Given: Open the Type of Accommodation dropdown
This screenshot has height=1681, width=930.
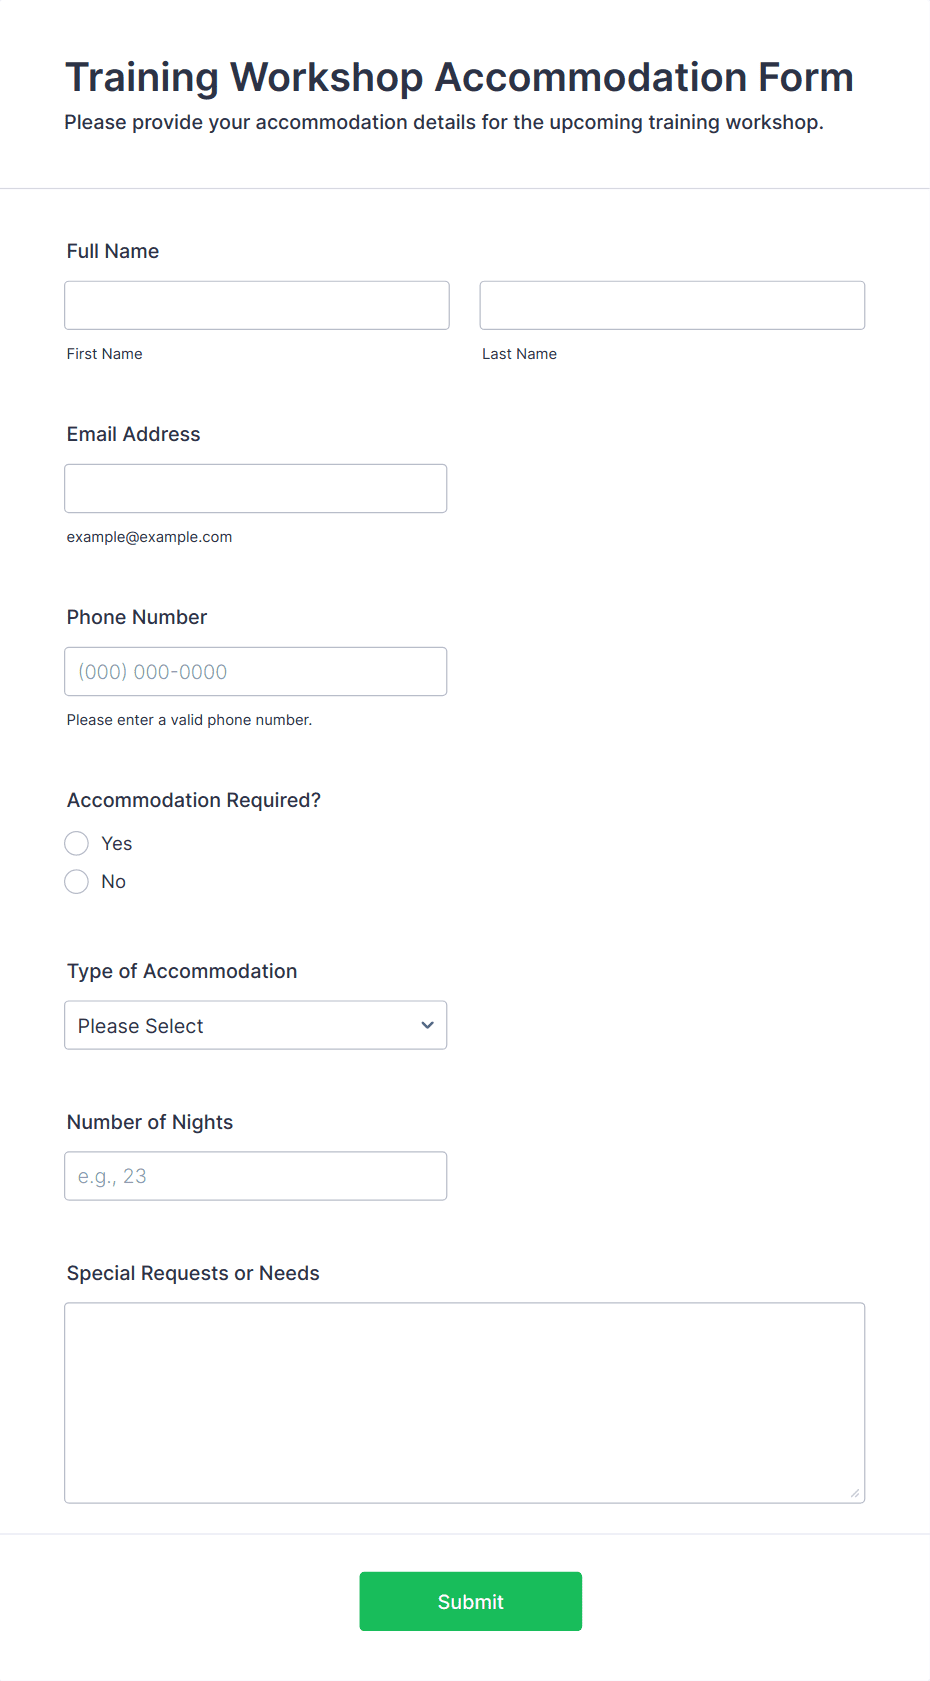Looking at the screenshot, I should pos(256,1025).
